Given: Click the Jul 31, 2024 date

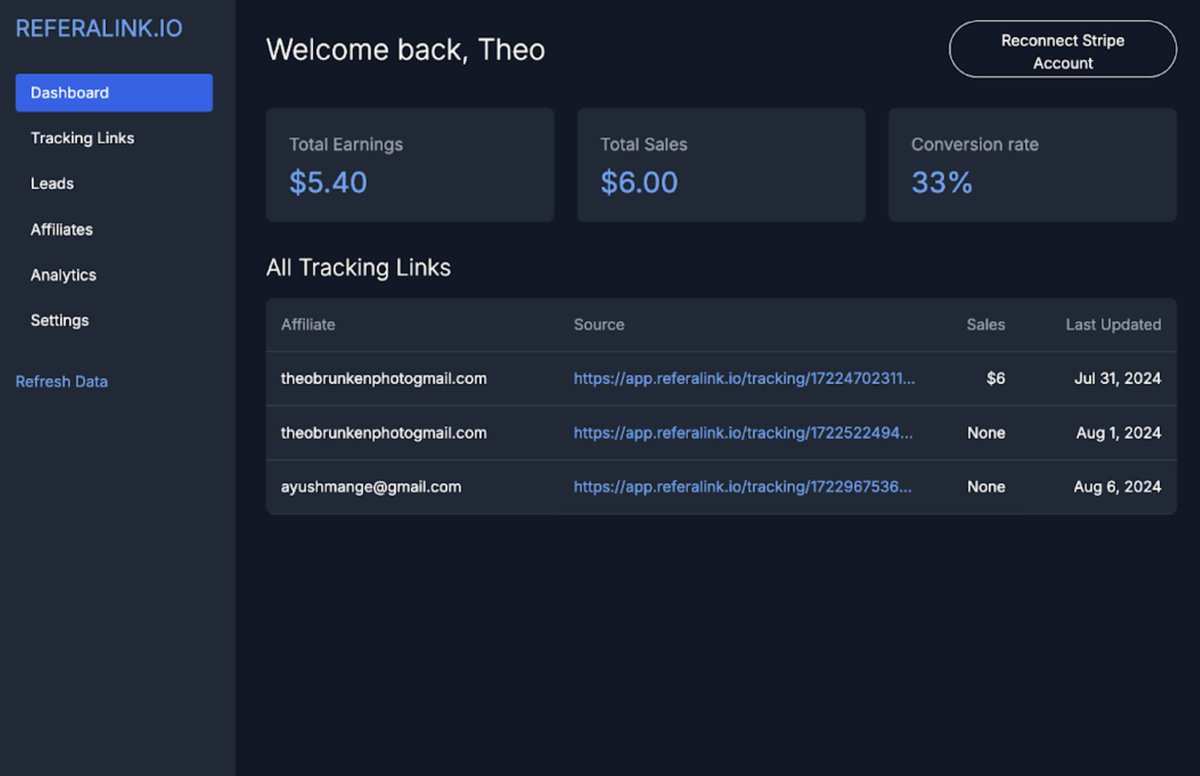Looking at the screenshot, I should (x=1117, y=379).
